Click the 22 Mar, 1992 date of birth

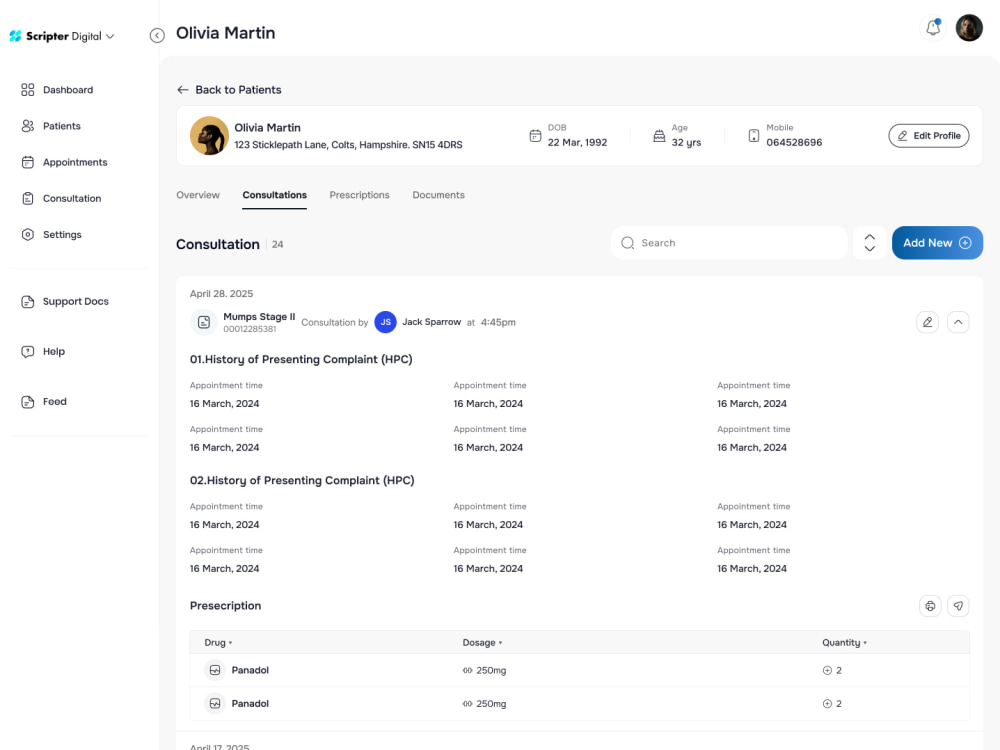pyautogui.click(x=577, y=143)
